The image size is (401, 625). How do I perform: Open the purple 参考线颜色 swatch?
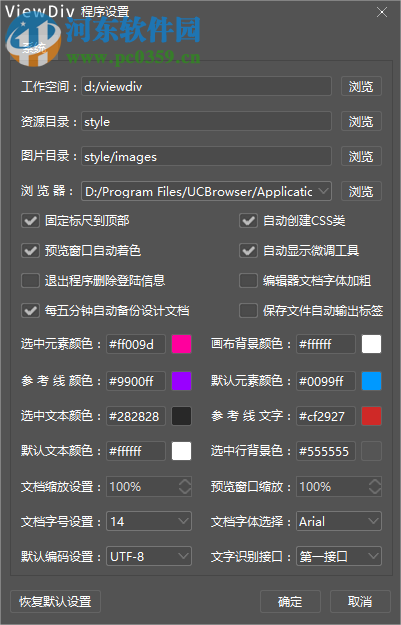(x=181, y=381)
